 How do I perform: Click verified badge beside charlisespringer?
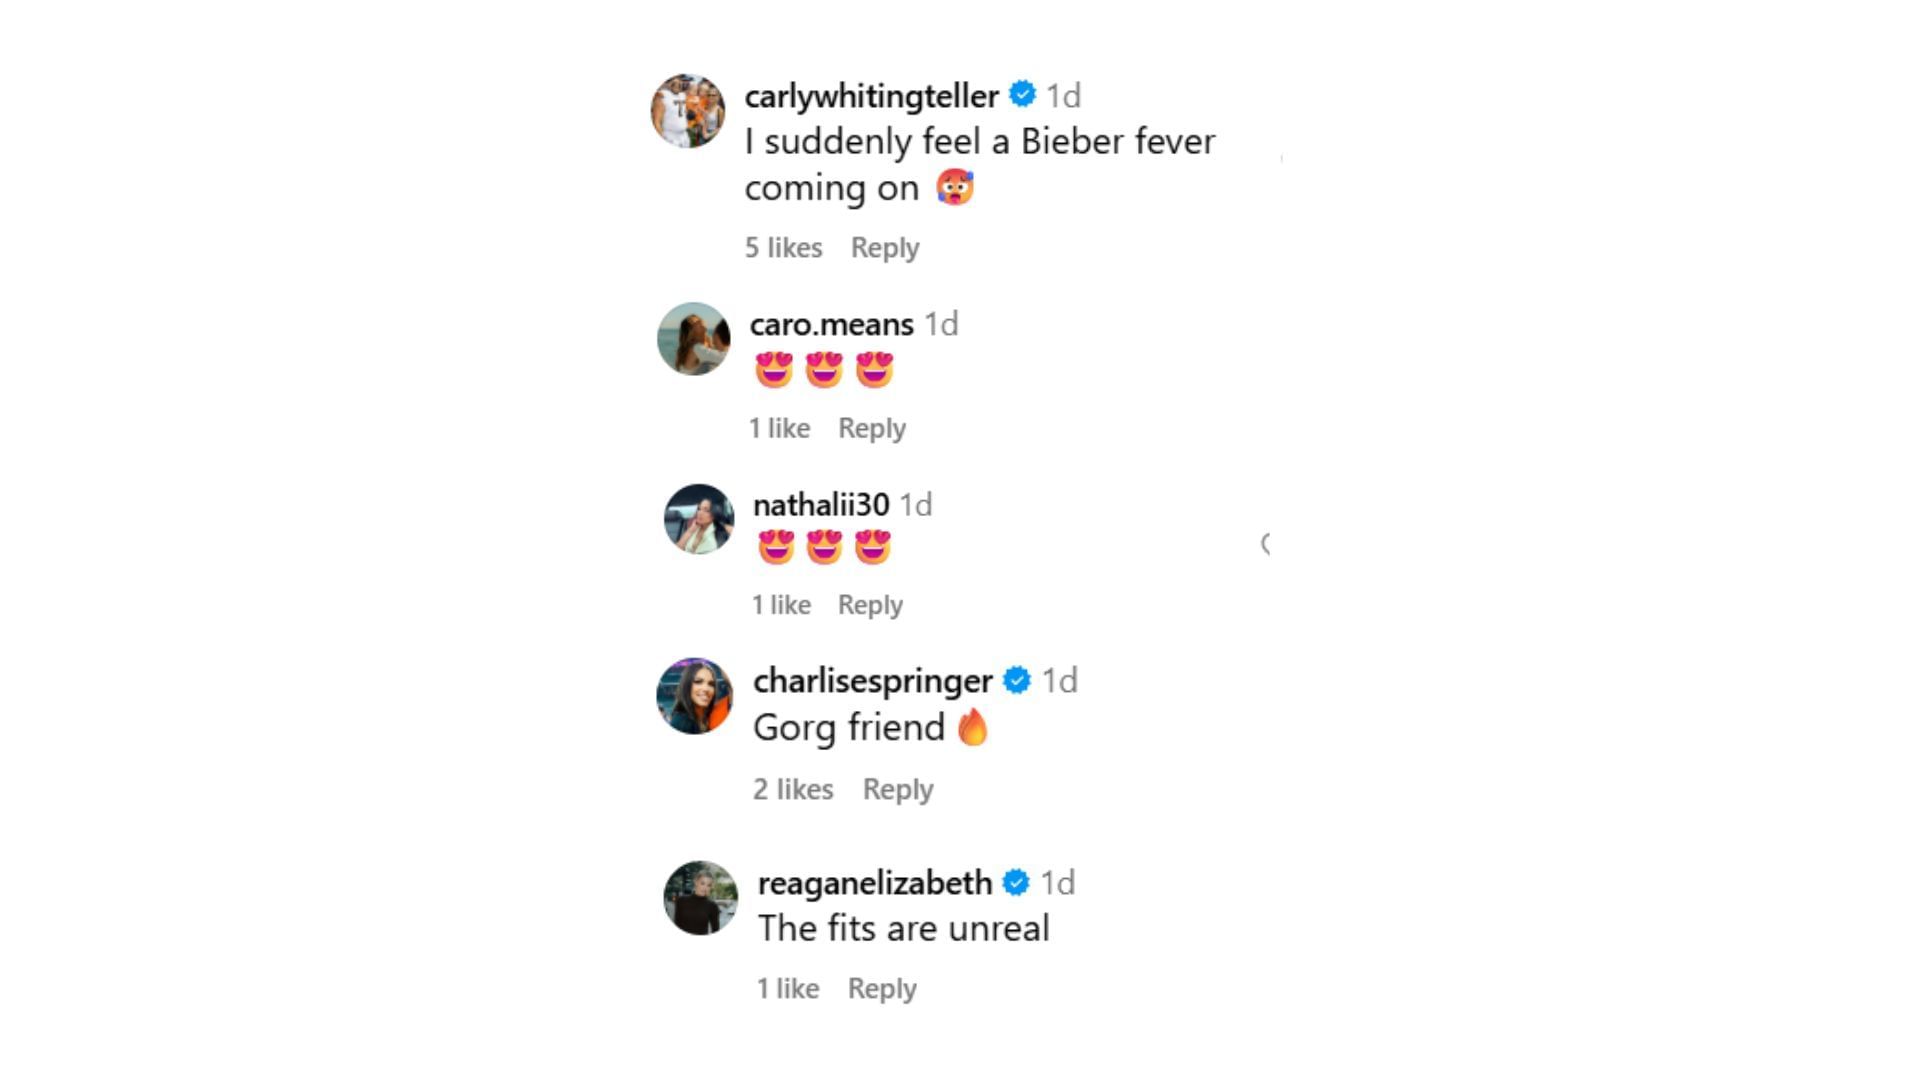[x=1017, y=680]
